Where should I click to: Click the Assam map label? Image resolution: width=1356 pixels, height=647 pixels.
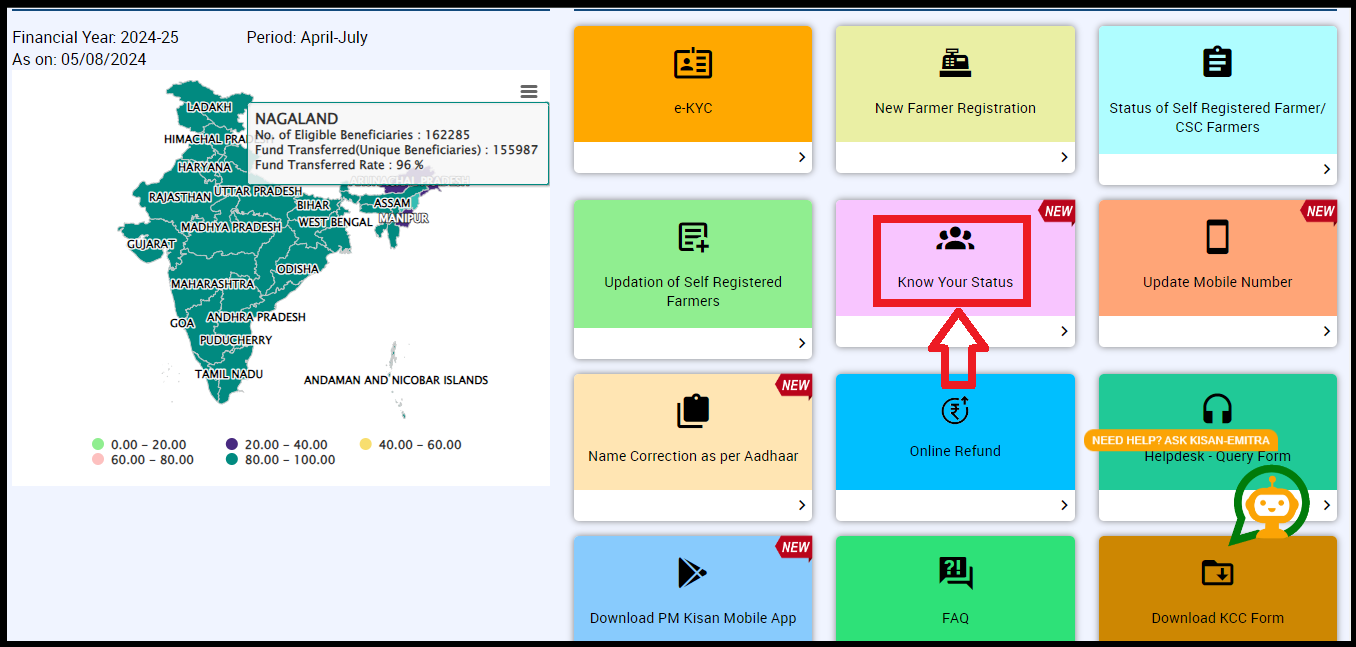[392, 204]
